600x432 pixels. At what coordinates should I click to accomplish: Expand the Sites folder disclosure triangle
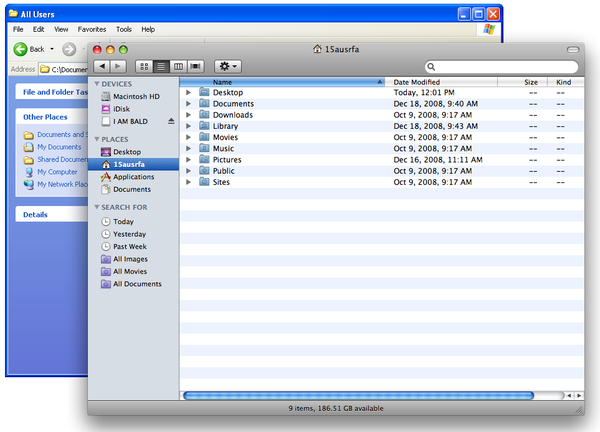pyautogui.click(x=188, y=182)
